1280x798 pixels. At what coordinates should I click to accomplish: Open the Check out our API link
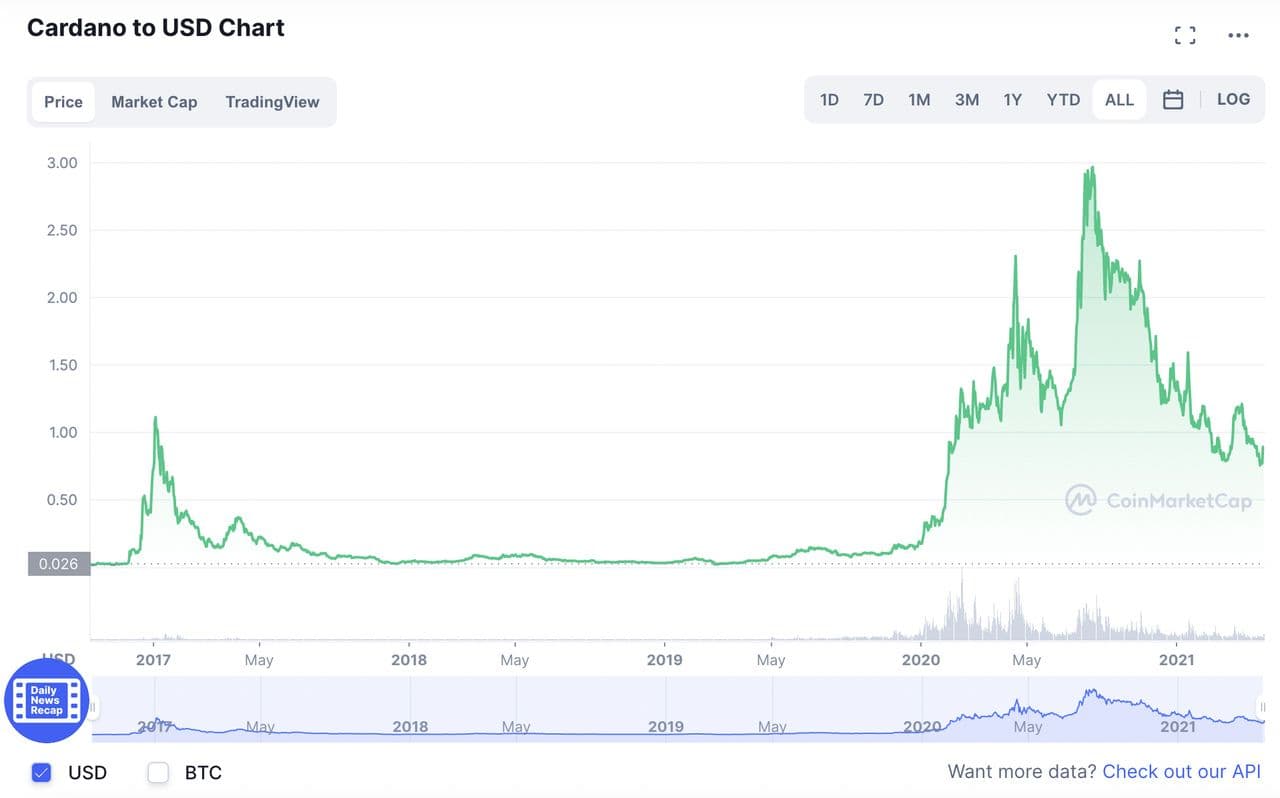pyautogui.click(x=1181, y=772)
